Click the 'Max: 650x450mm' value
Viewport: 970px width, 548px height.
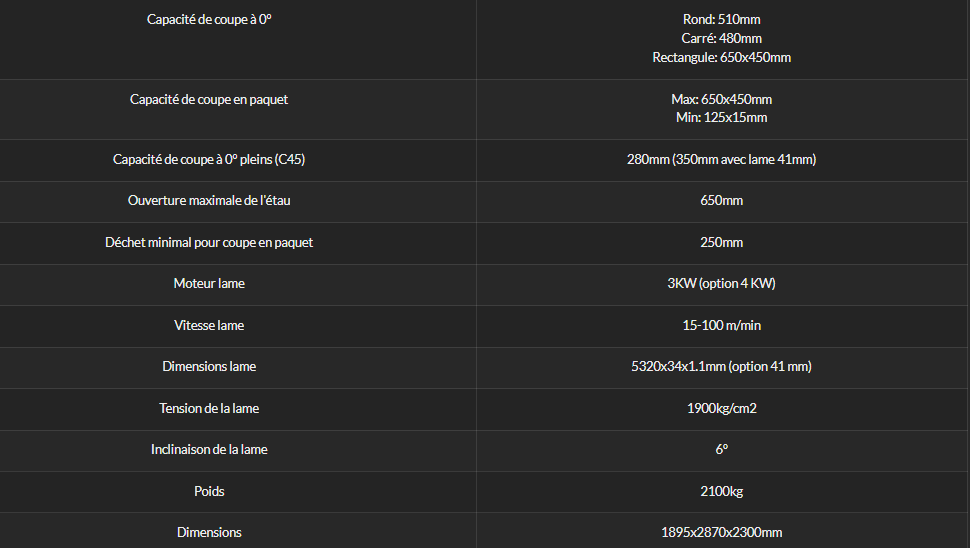(721, 99)
